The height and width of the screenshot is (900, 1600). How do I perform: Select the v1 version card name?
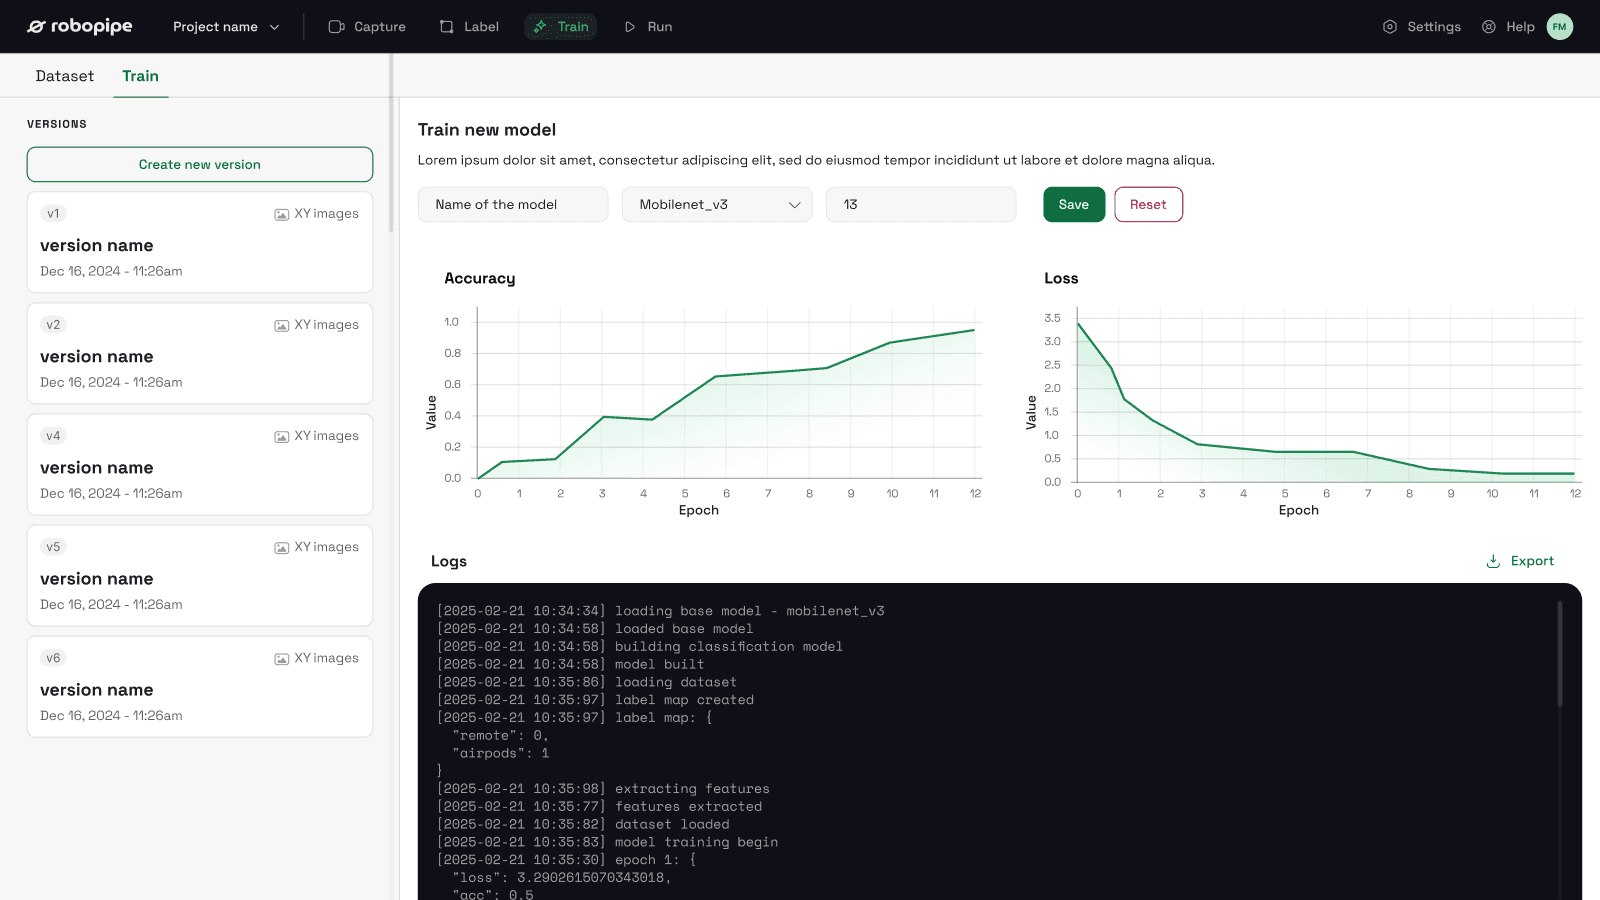[97, 246]
